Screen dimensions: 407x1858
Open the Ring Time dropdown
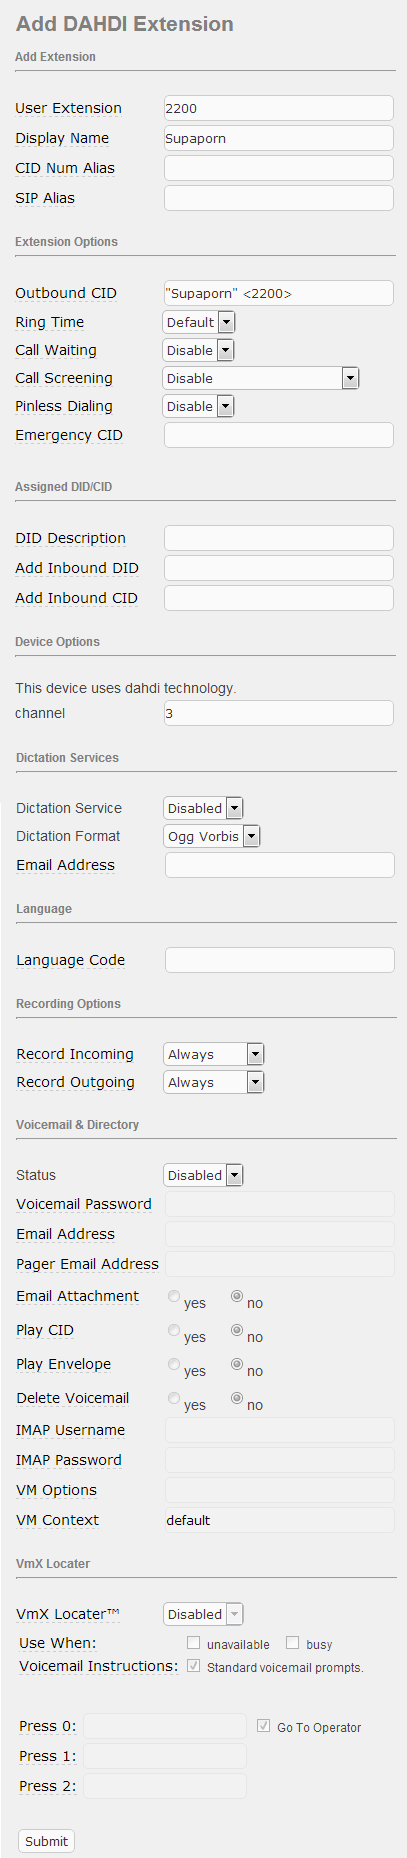(199, 322)
